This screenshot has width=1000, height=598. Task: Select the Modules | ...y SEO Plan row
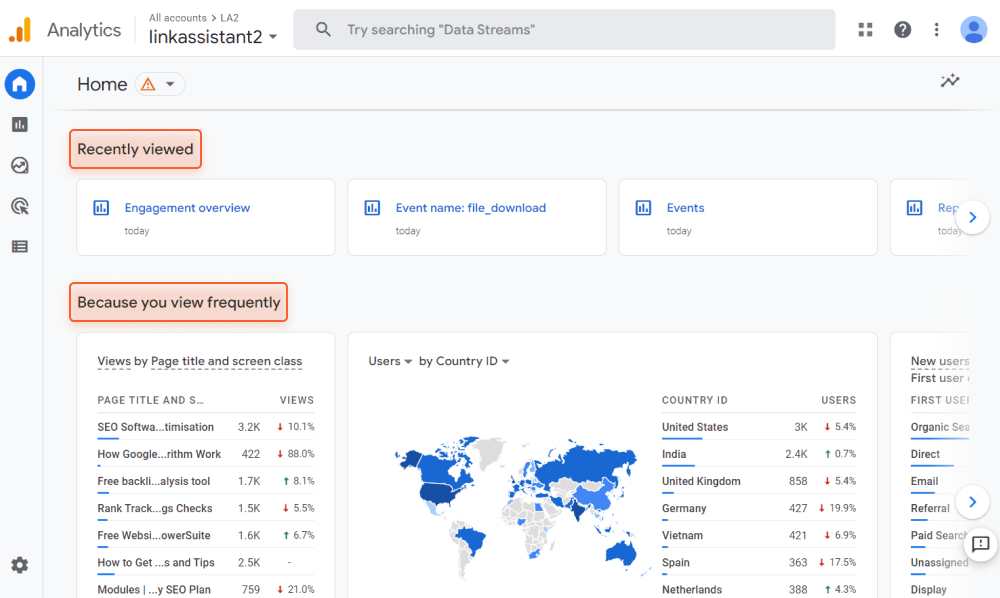[205, 589]
